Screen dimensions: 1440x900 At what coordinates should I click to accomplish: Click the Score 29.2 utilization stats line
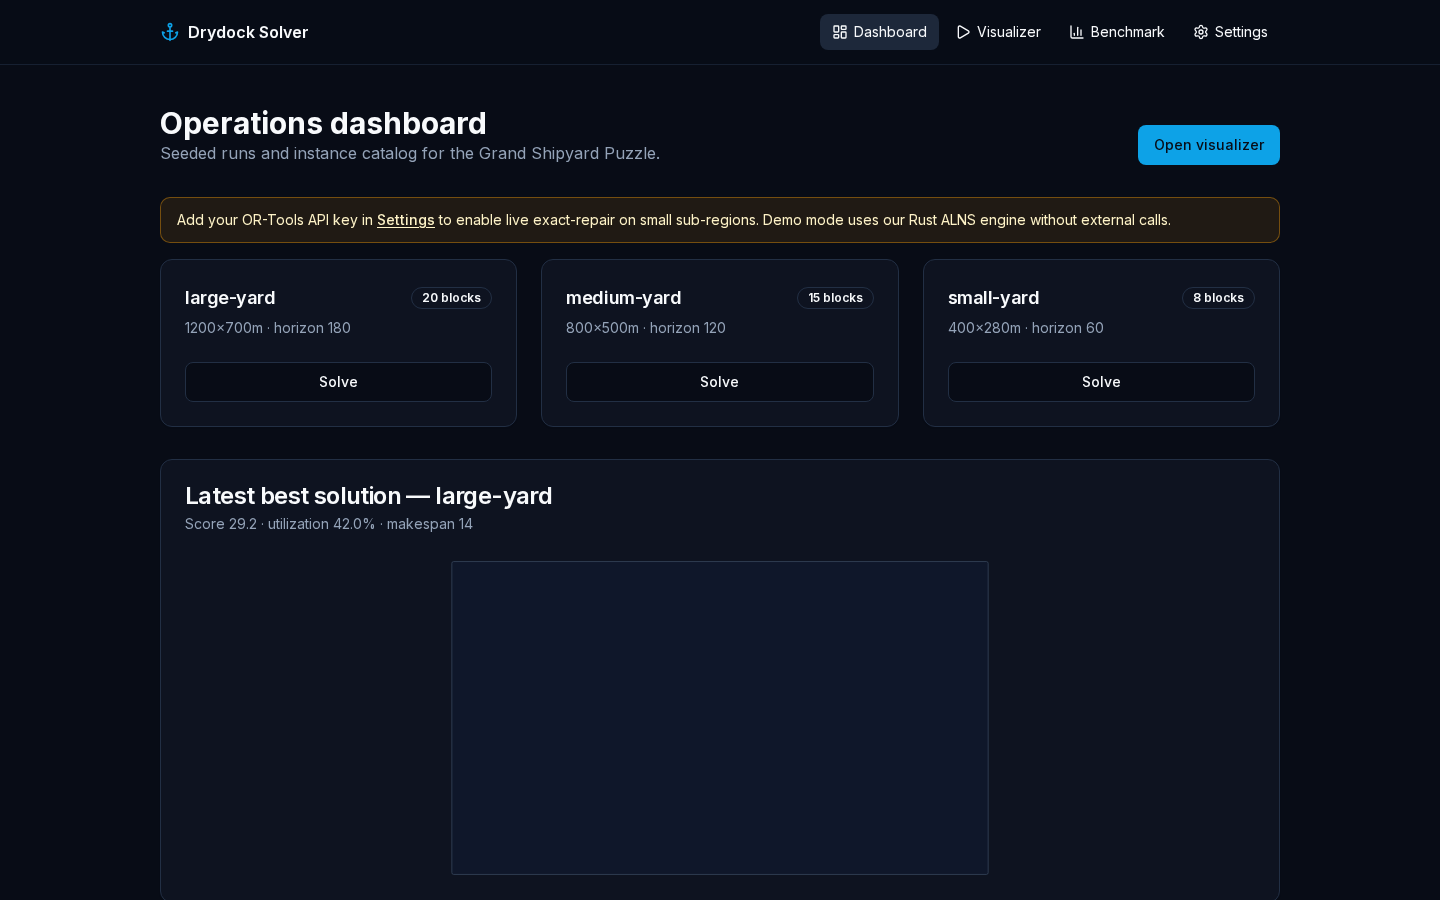pos(329,524)
